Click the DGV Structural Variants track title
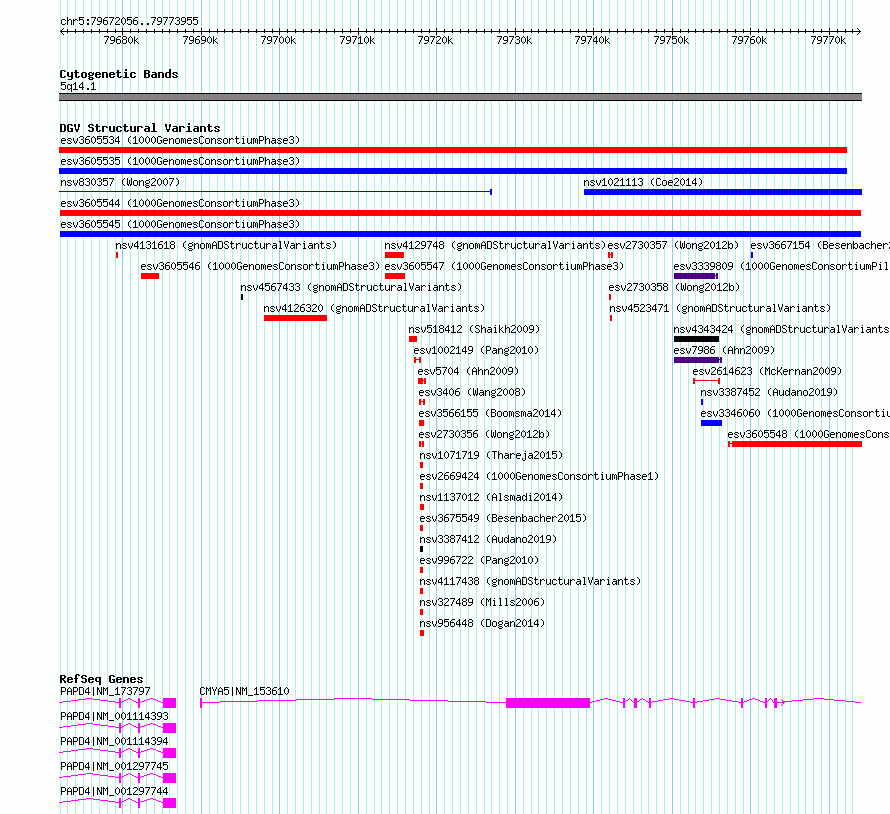 tap(140, 128)
